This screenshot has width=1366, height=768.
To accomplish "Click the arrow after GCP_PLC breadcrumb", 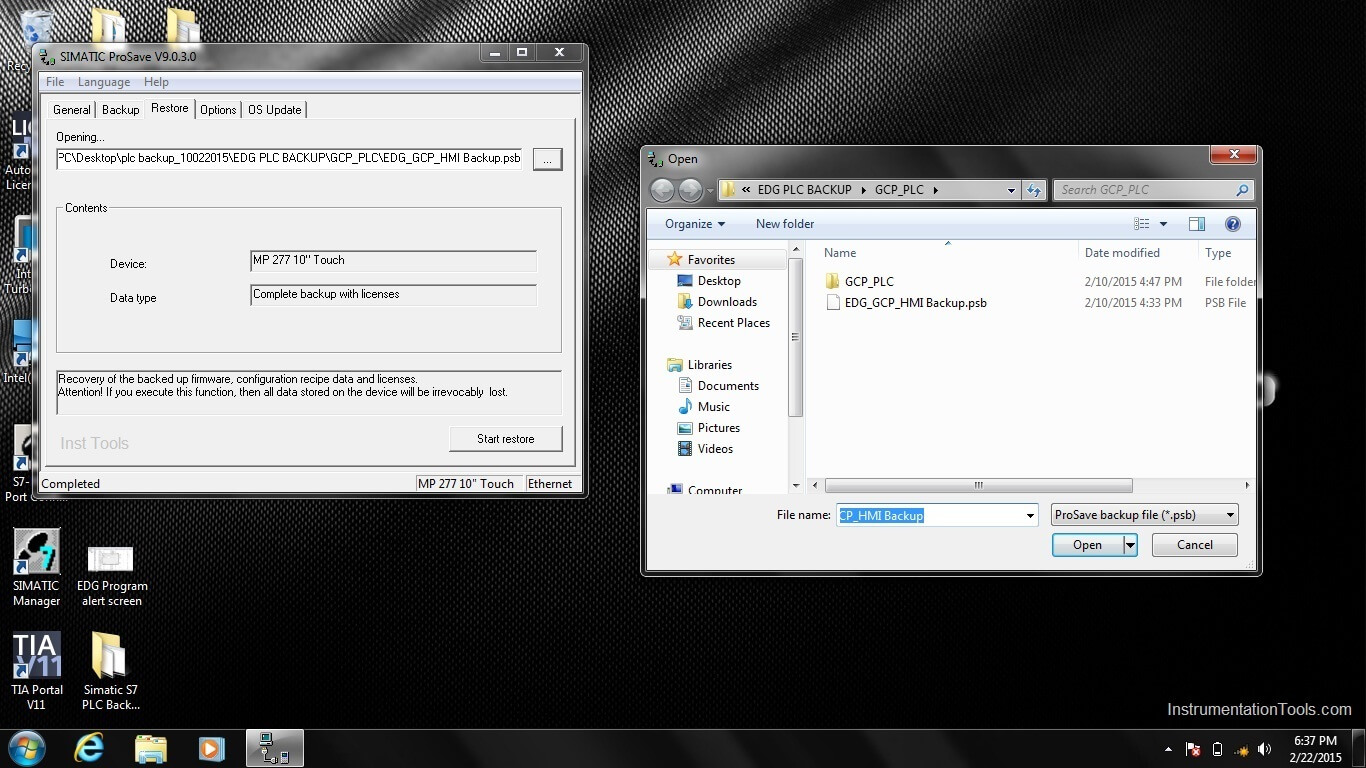I will point(936,190).
